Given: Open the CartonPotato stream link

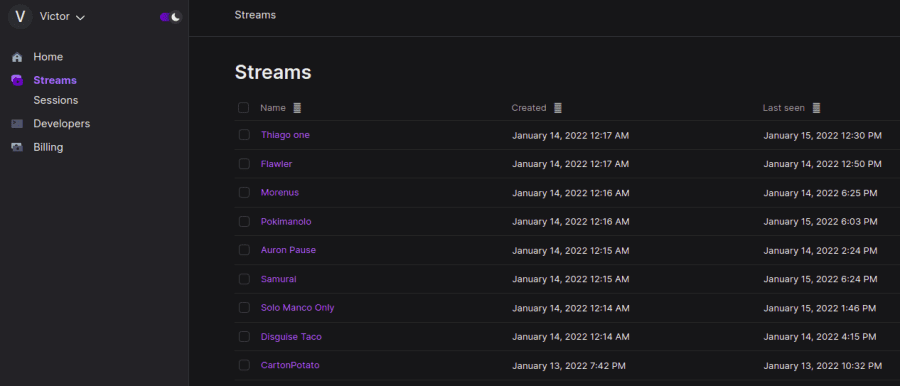Looking at the screenshot, I should (x=290, y=365).
